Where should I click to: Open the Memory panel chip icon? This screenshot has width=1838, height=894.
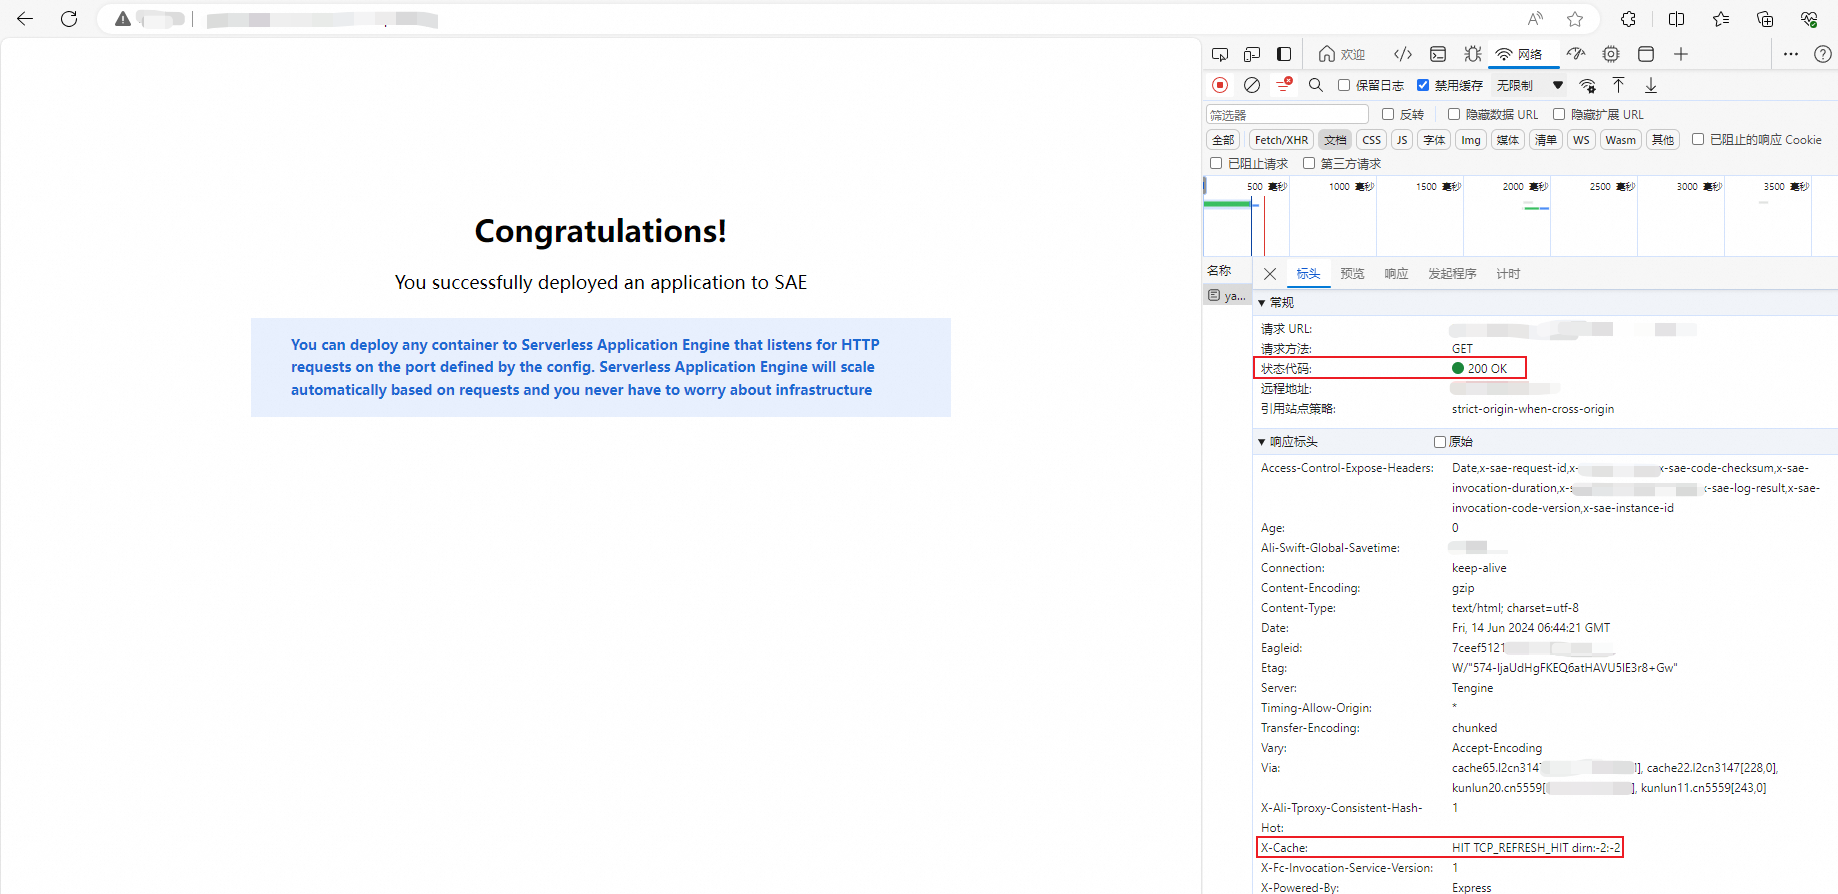[x=1611, y=54]
